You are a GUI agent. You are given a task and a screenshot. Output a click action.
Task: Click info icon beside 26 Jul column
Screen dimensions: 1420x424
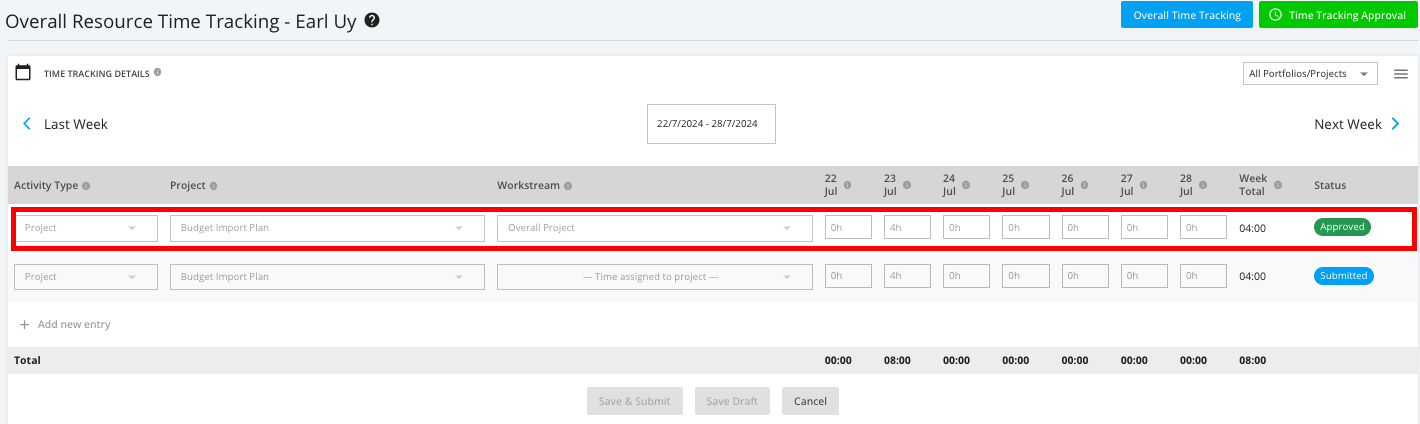point(1085,185)
